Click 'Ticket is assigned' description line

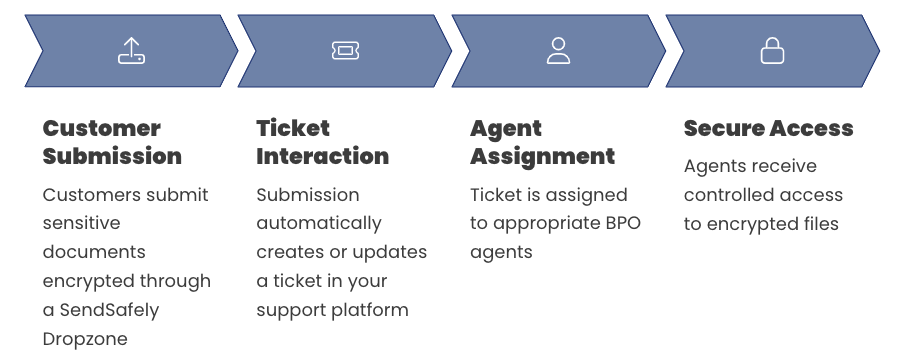pyautogui.click(x=549, y=196)
